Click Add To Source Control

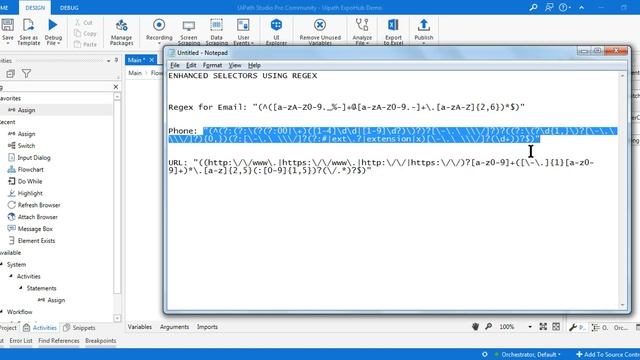(608, 354)
